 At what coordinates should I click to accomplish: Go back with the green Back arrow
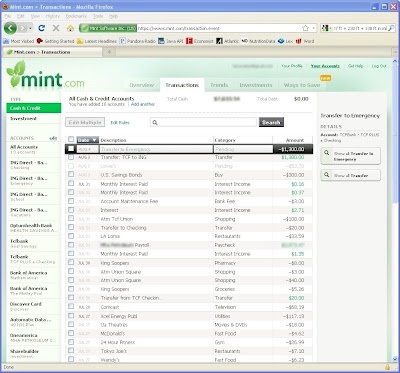tap(10, 28)
